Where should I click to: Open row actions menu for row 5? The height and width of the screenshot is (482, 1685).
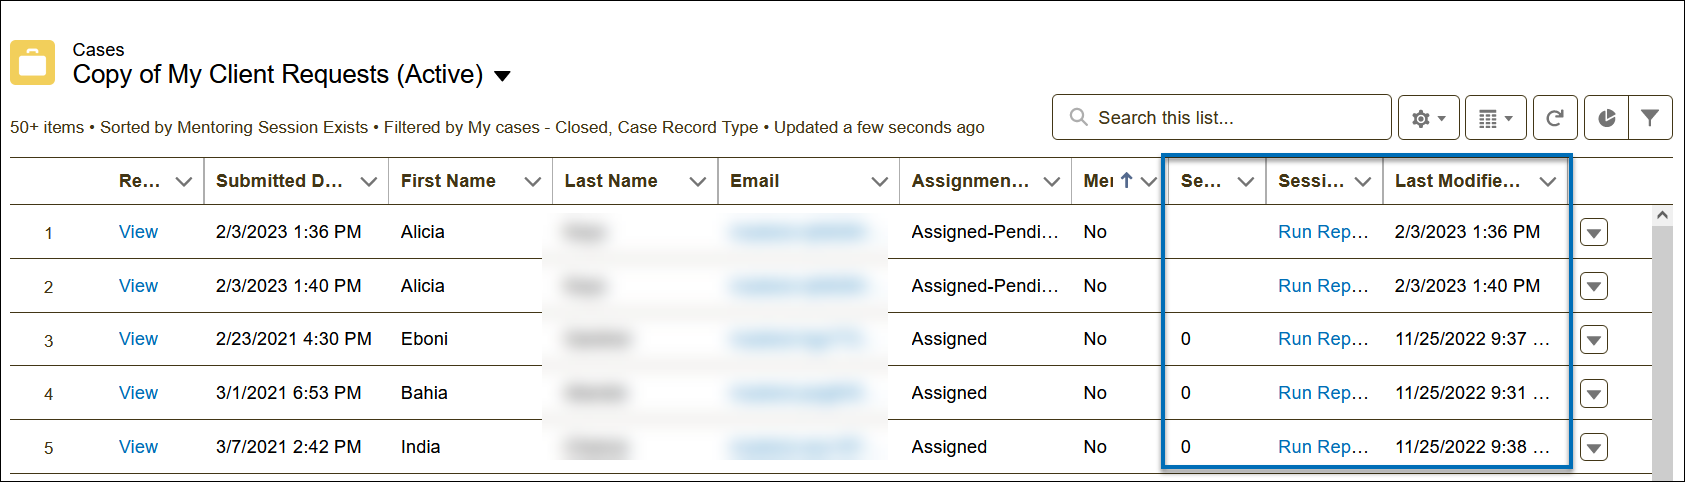[1594, 447]
